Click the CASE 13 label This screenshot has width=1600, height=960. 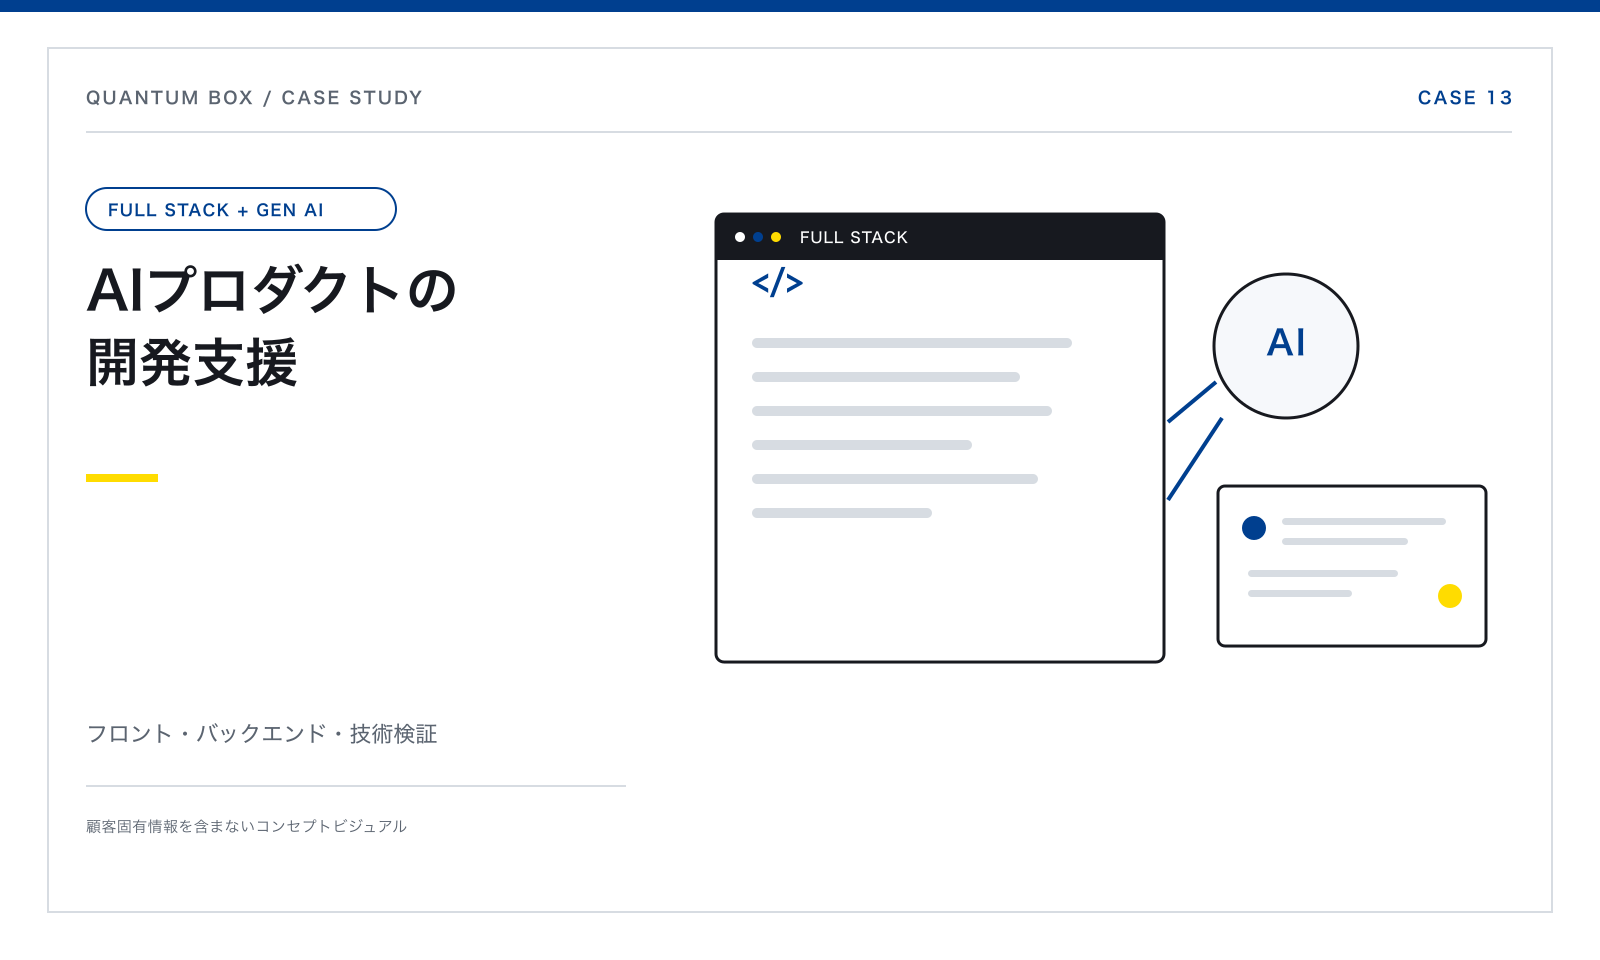1465,98
